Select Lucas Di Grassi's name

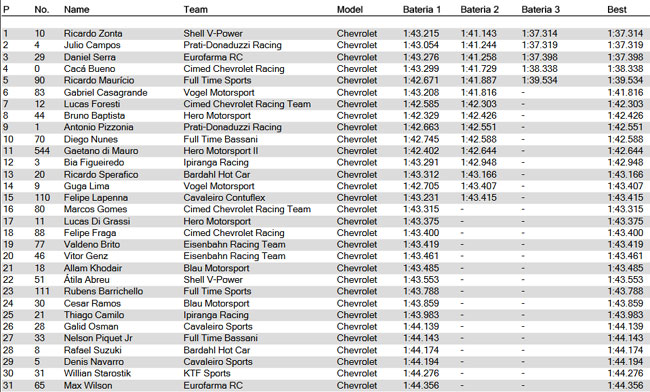[97, 221]
